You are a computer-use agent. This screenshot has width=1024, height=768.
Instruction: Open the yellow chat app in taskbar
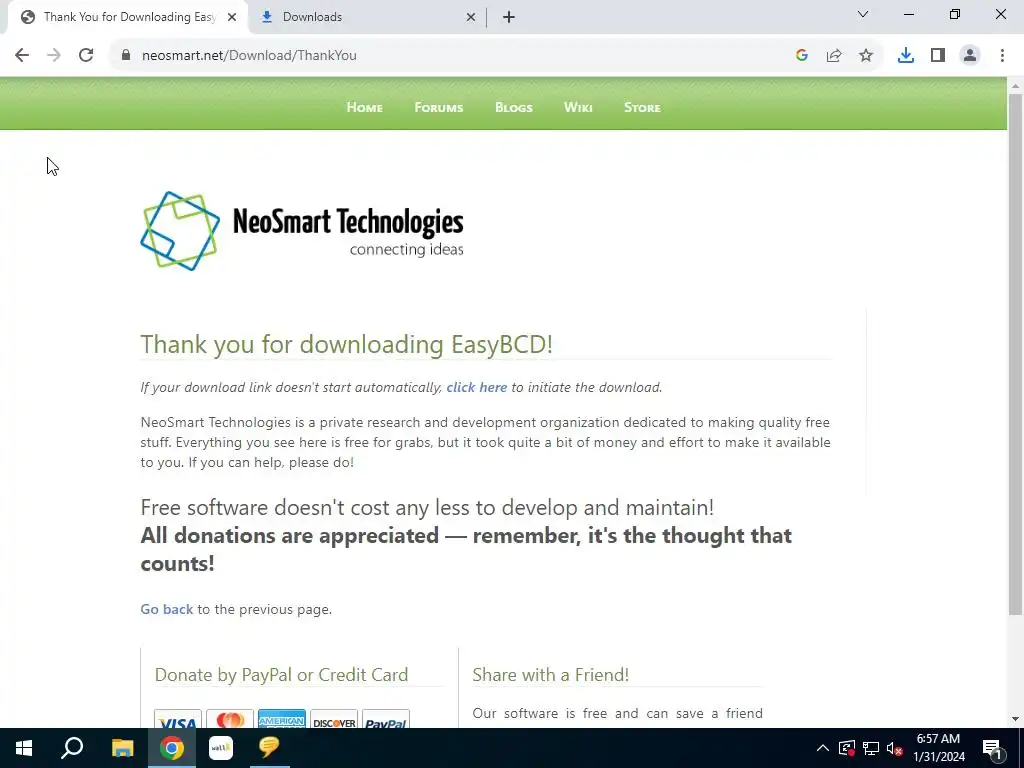point(269,748)
